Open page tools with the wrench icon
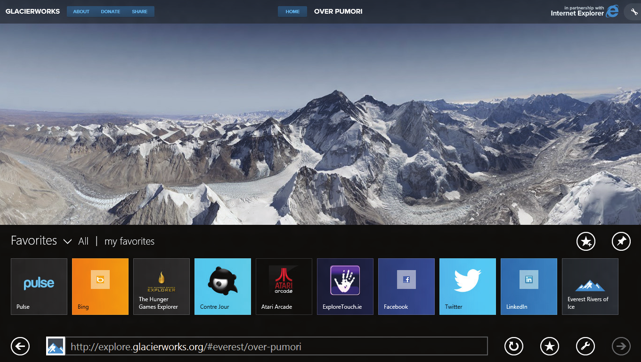Screen dimensions: 641x362 585,346
